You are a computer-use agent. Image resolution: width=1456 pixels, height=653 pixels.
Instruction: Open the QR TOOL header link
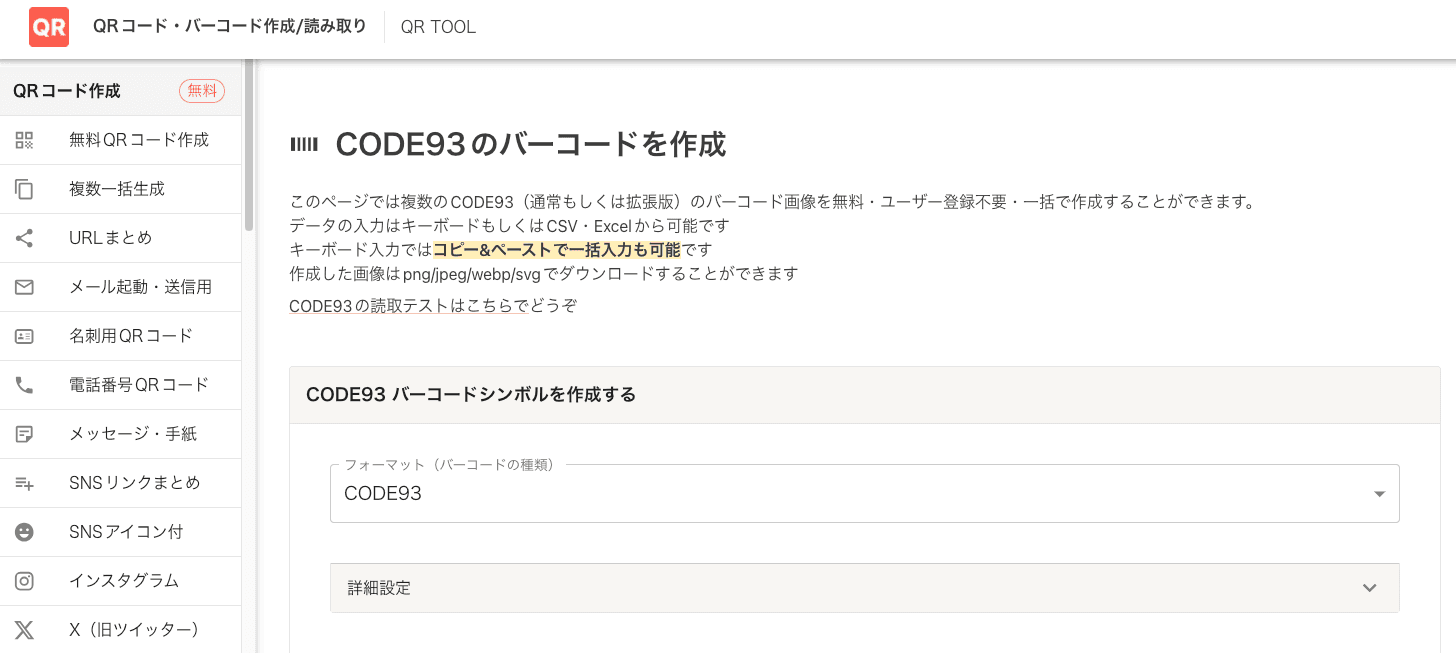(x=438, y=27)
